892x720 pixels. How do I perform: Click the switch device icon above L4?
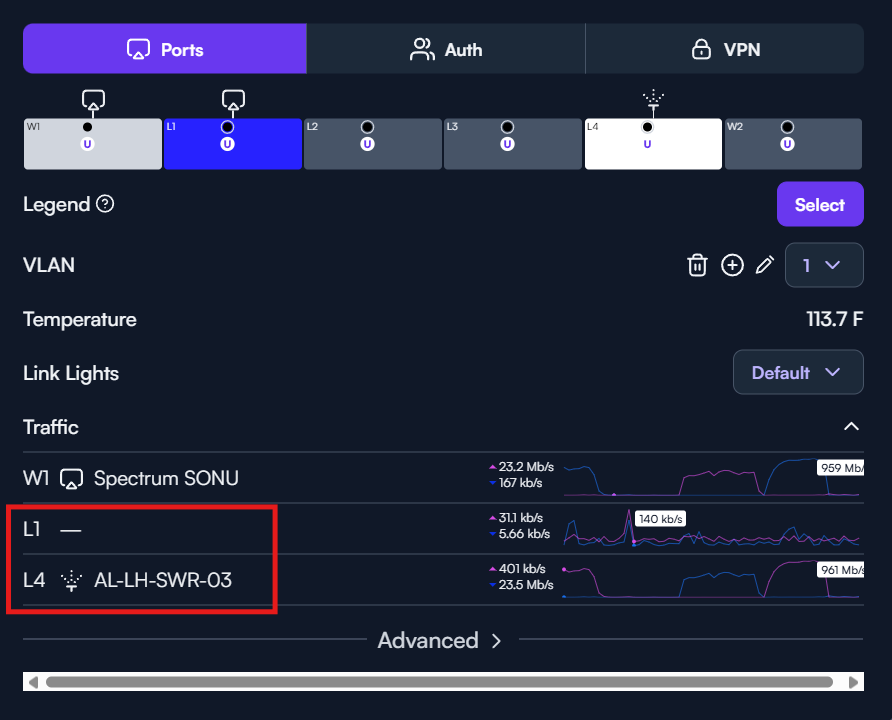point(654,101)
